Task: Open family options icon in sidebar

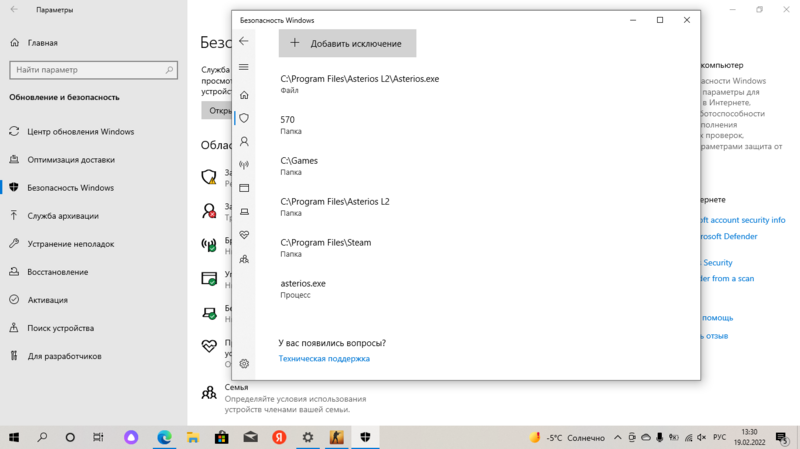Action: [x=244, y=259]
